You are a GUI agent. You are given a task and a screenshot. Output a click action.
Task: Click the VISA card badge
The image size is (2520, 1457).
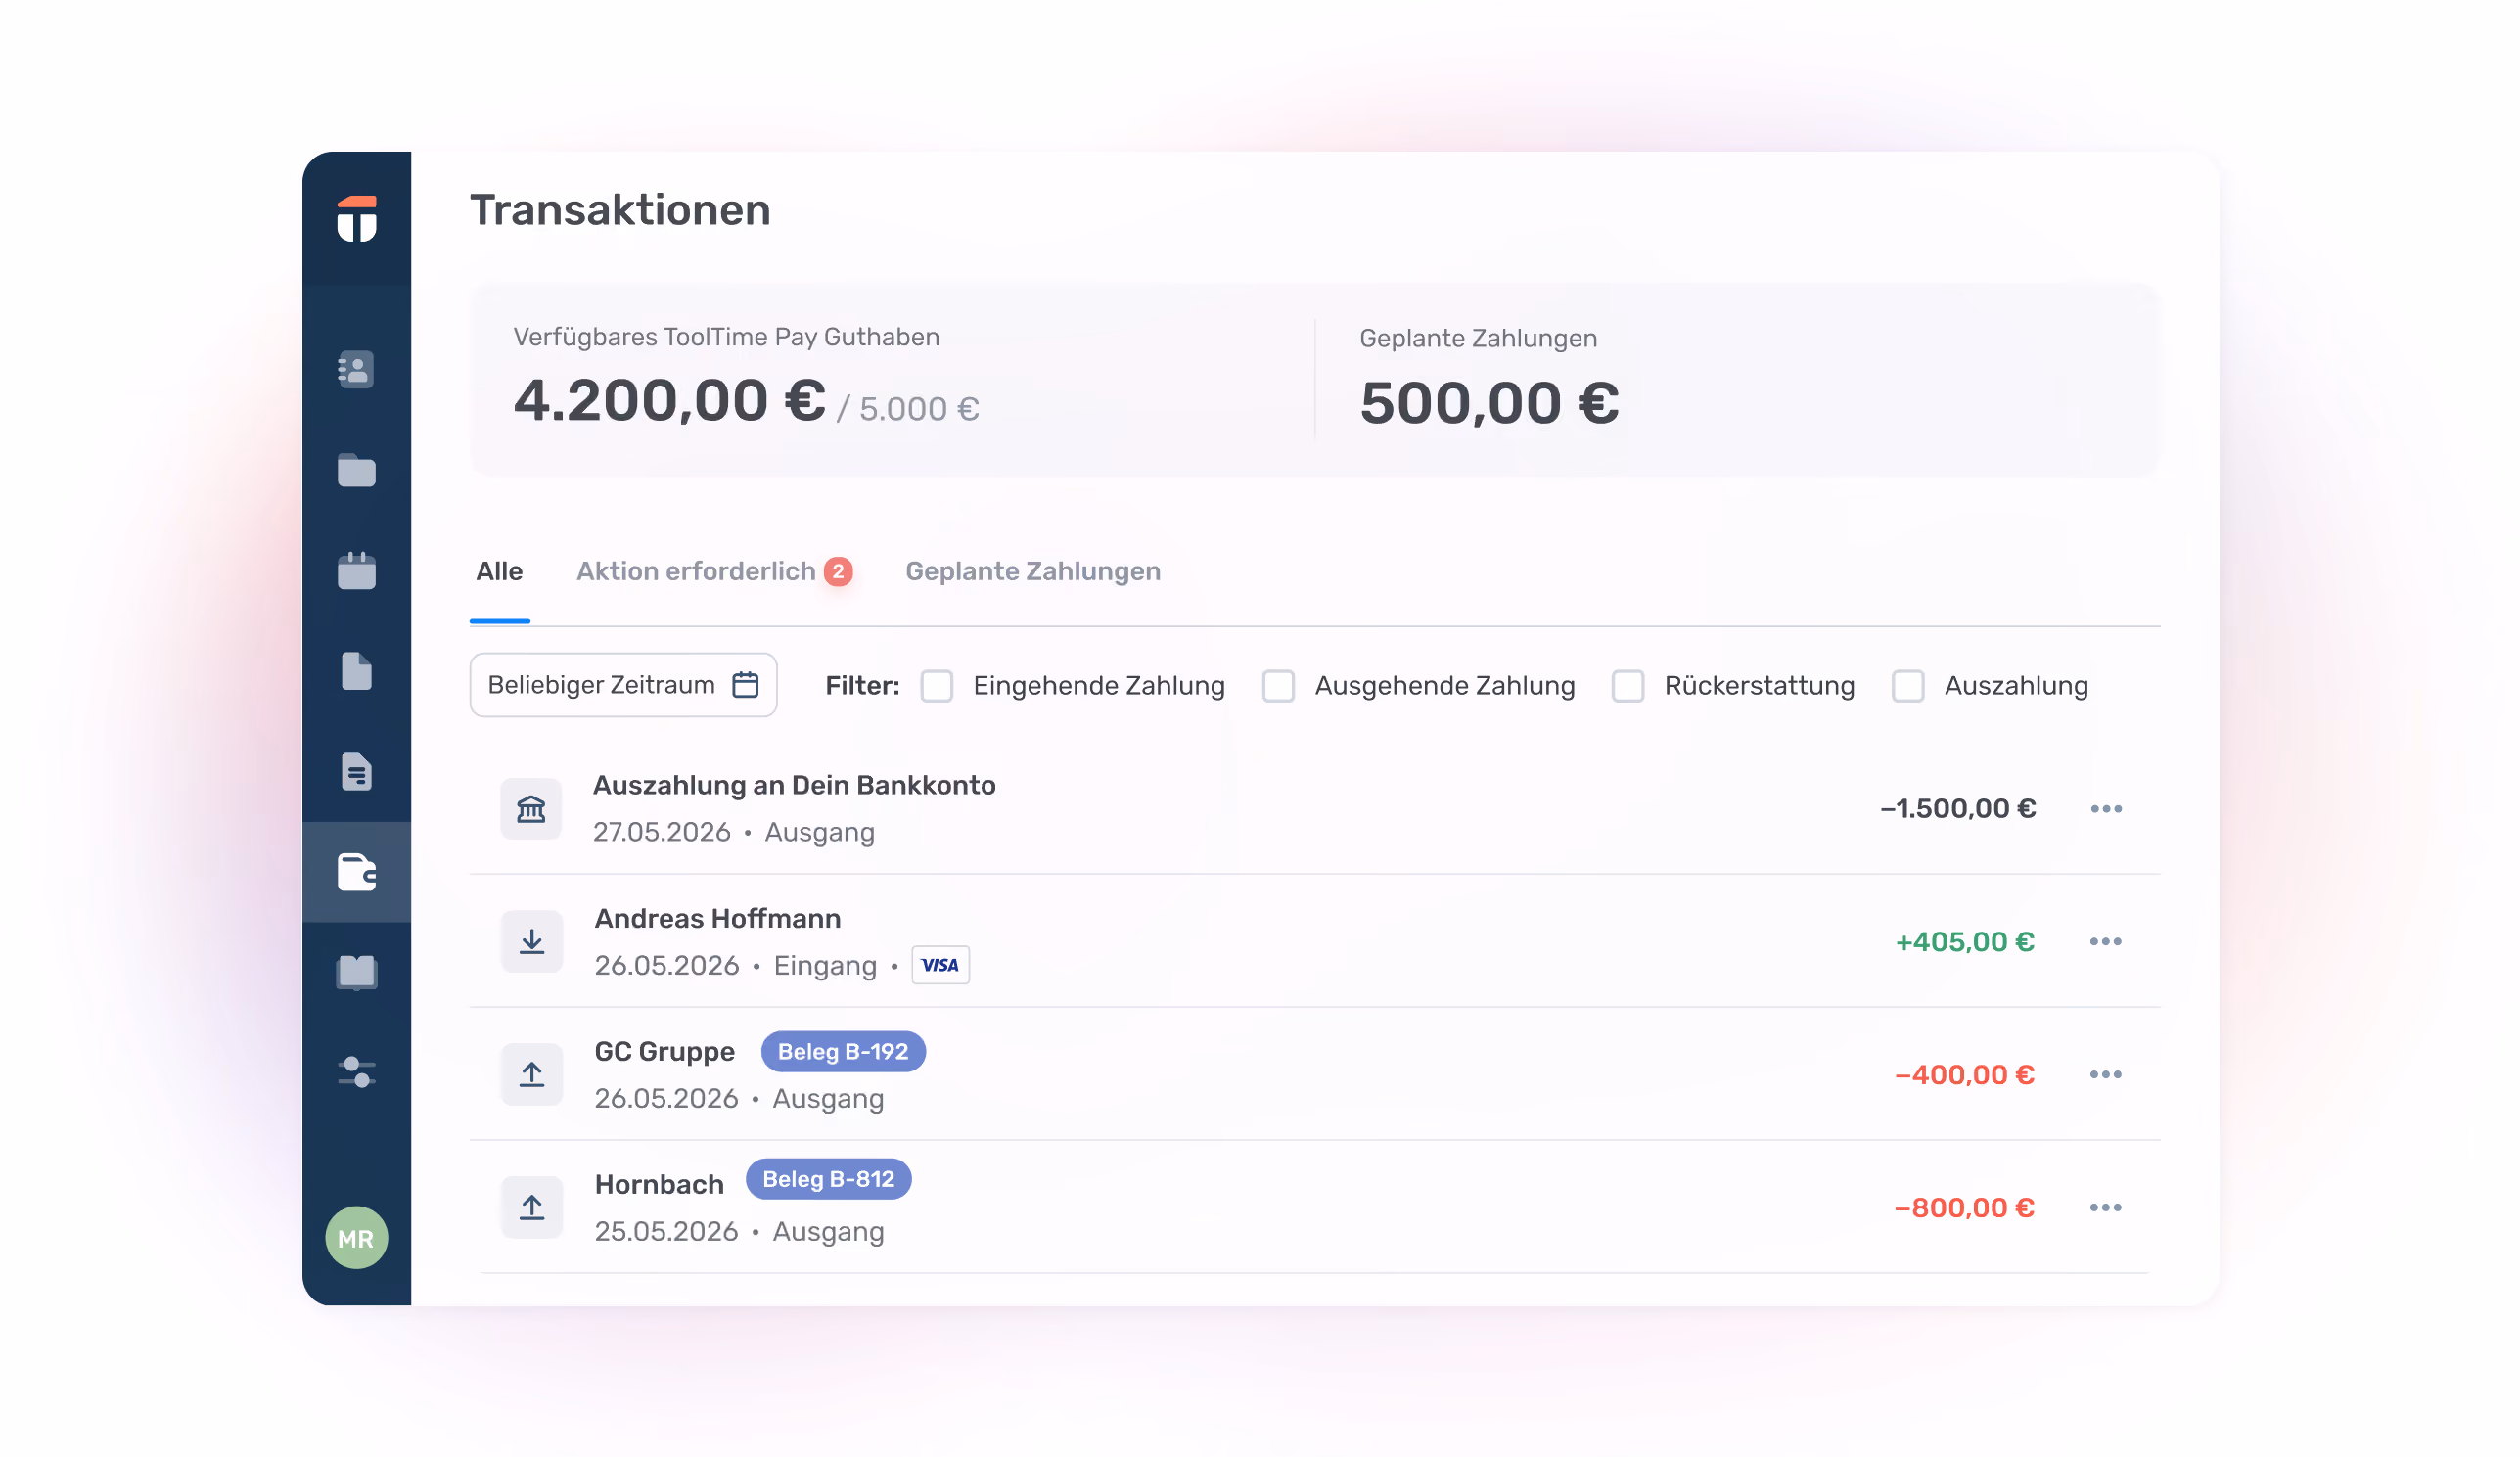coord(940,965)
